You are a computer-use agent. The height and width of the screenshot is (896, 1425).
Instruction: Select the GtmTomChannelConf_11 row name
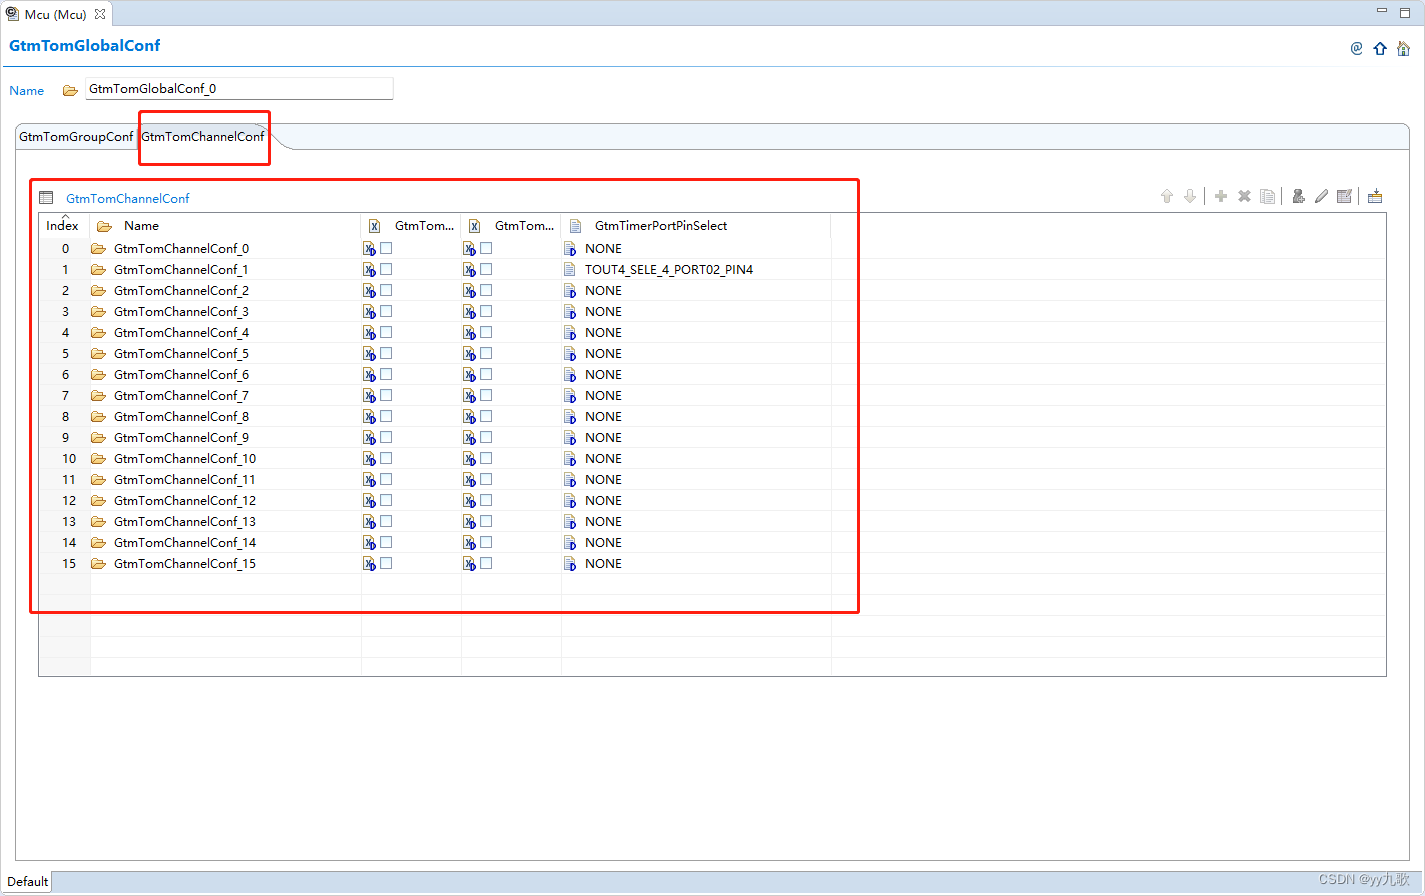point(185,480)
